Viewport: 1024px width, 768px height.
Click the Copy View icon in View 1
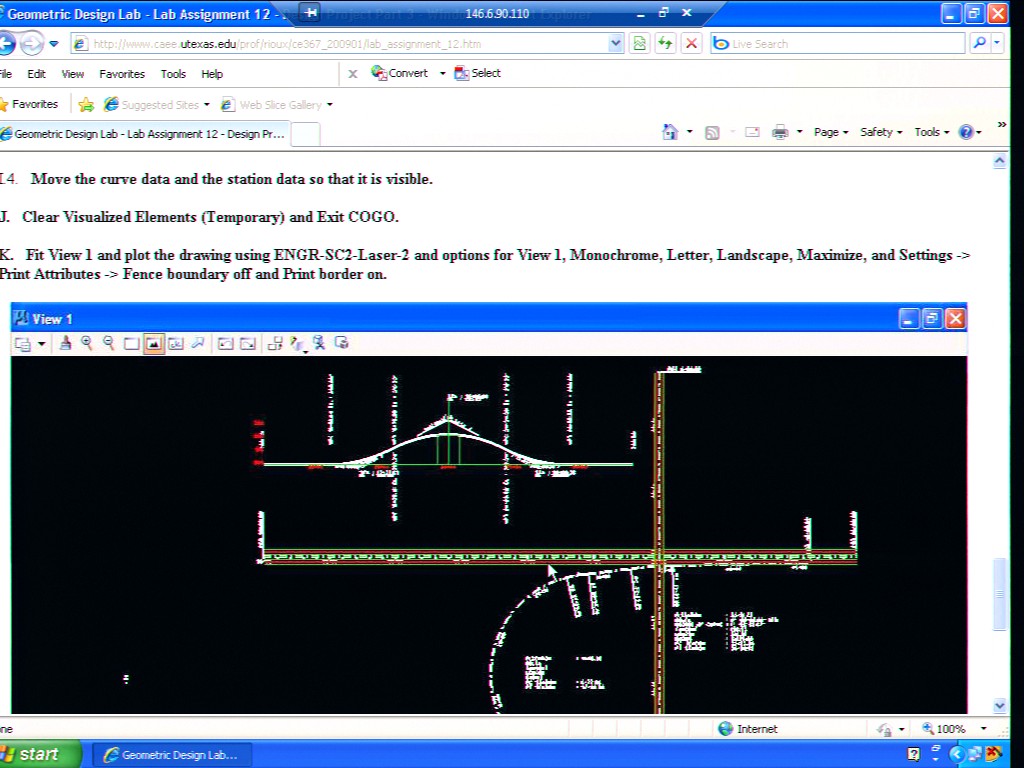point(275,343)
